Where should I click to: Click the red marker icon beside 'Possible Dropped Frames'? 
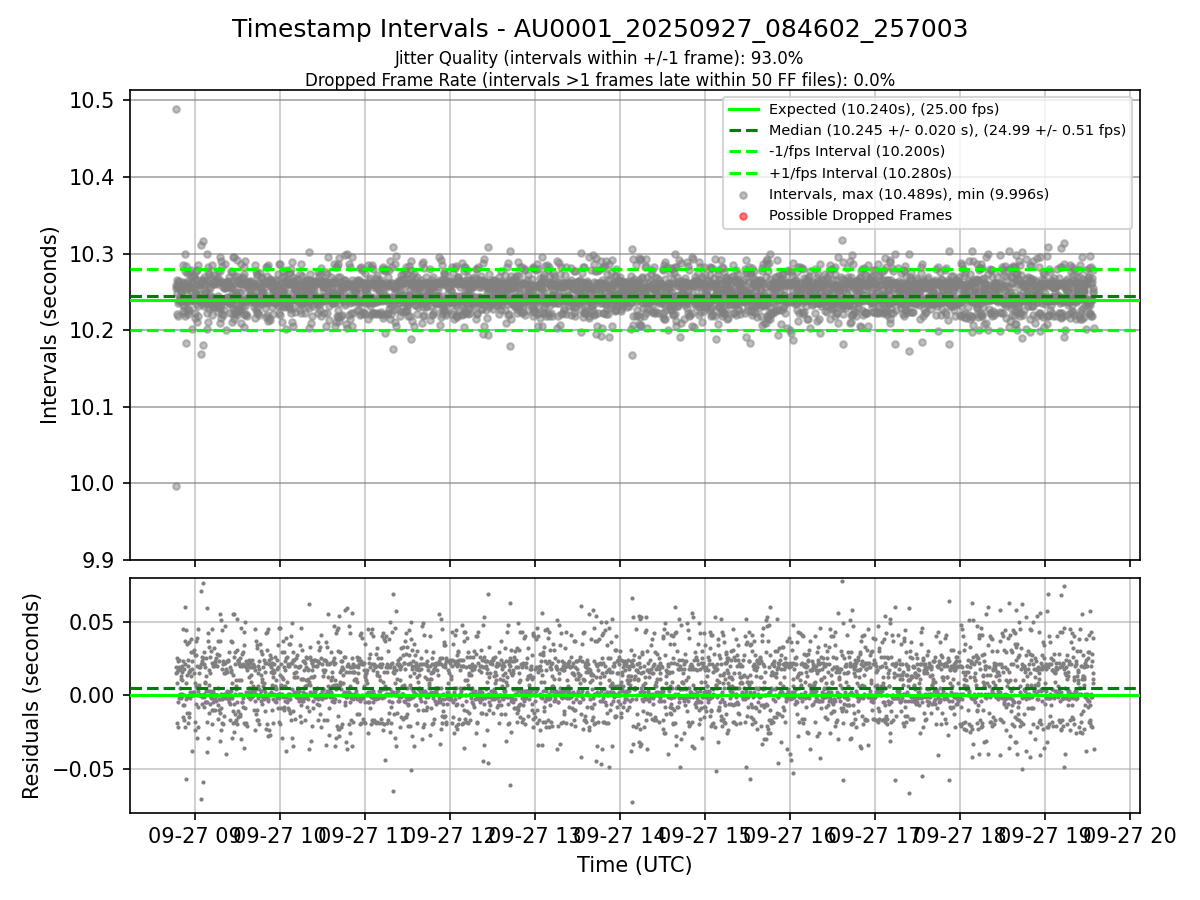point(744,216)
